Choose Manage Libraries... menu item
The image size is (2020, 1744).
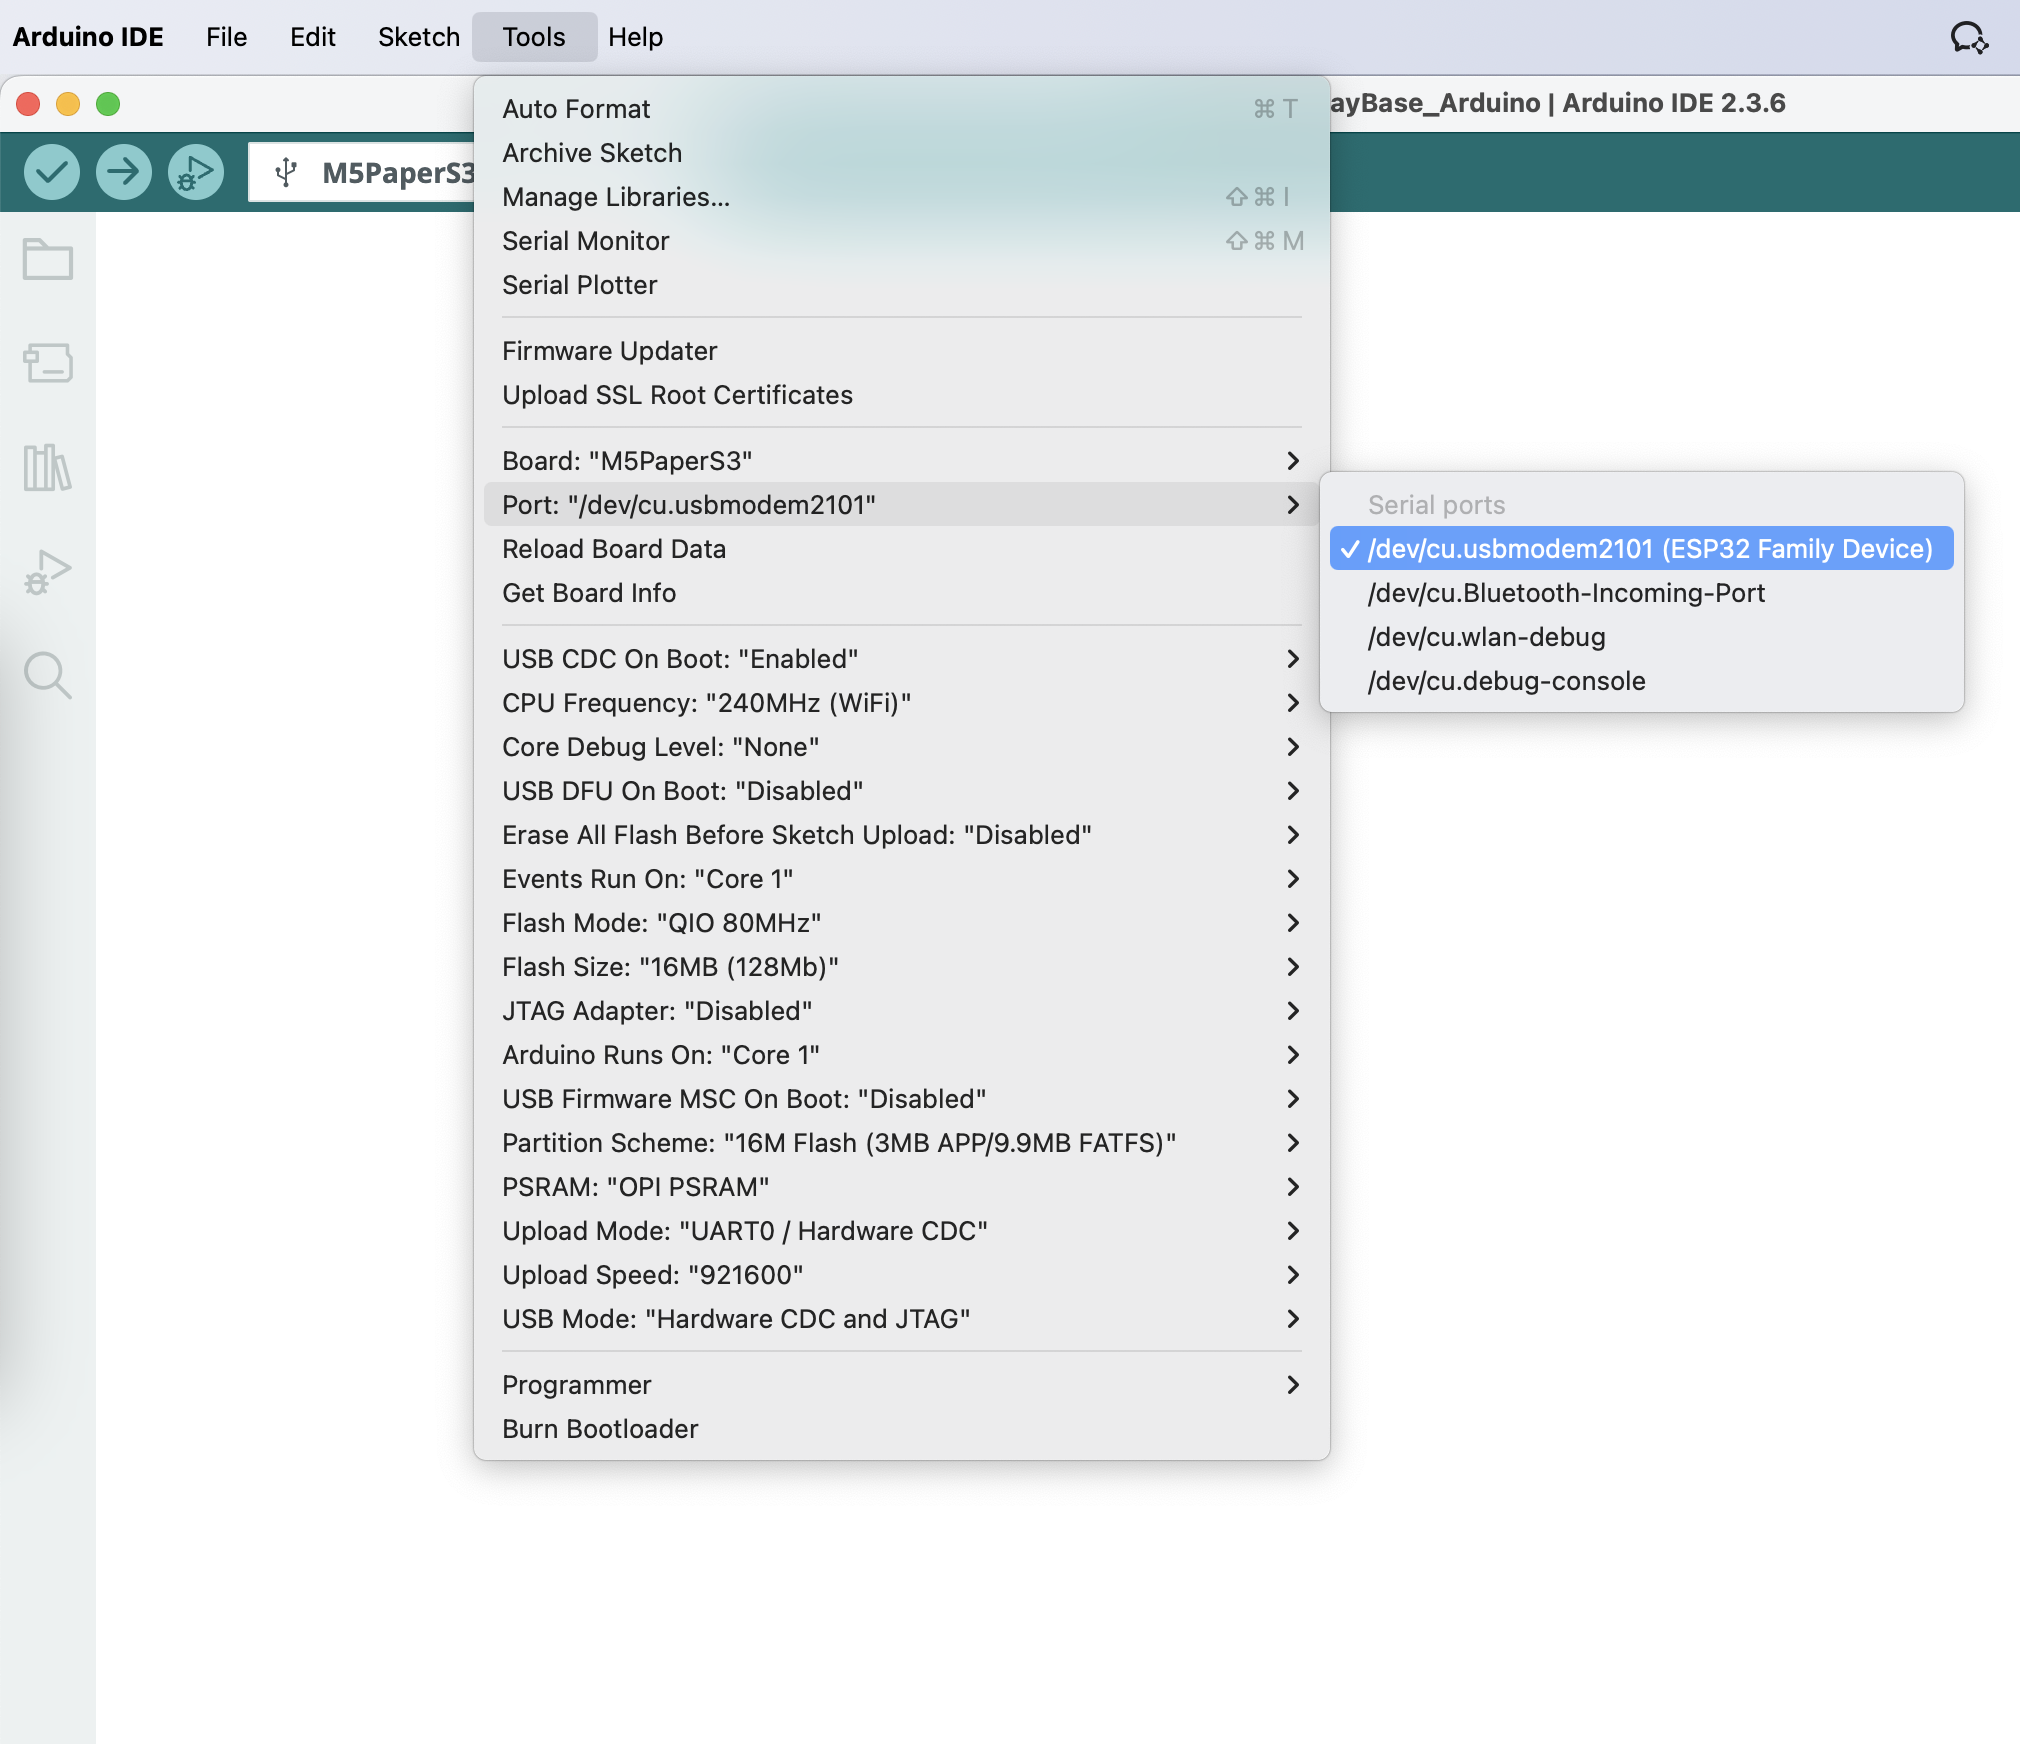tap(901, 197)
